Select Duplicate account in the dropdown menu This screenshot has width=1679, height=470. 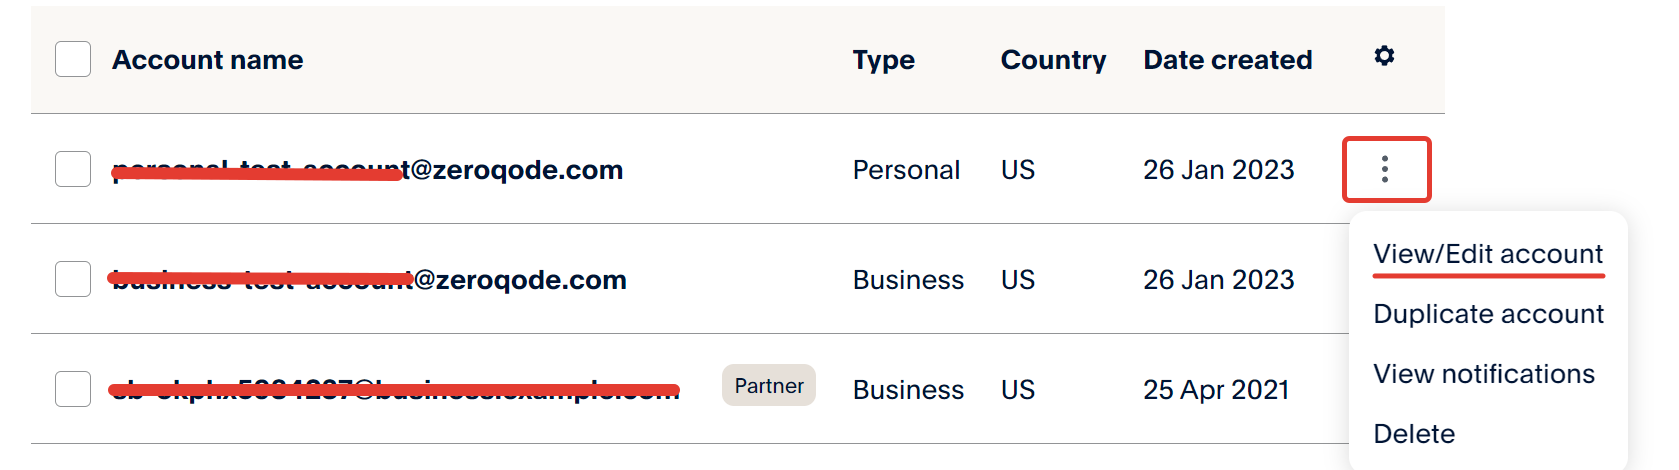pyautogui.click(x=1488, y=314)
